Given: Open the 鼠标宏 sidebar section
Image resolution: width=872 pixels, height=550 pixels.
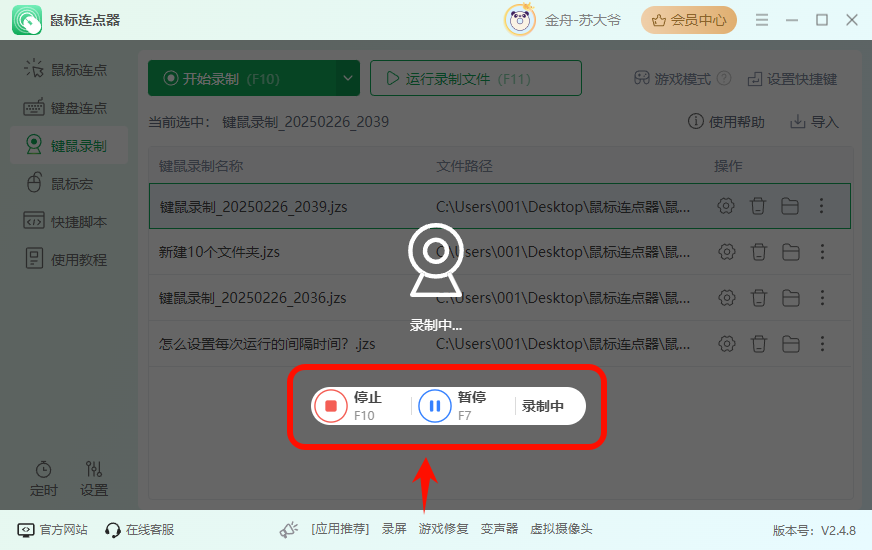Looking at the screenshot, I should tap(60, 184).
